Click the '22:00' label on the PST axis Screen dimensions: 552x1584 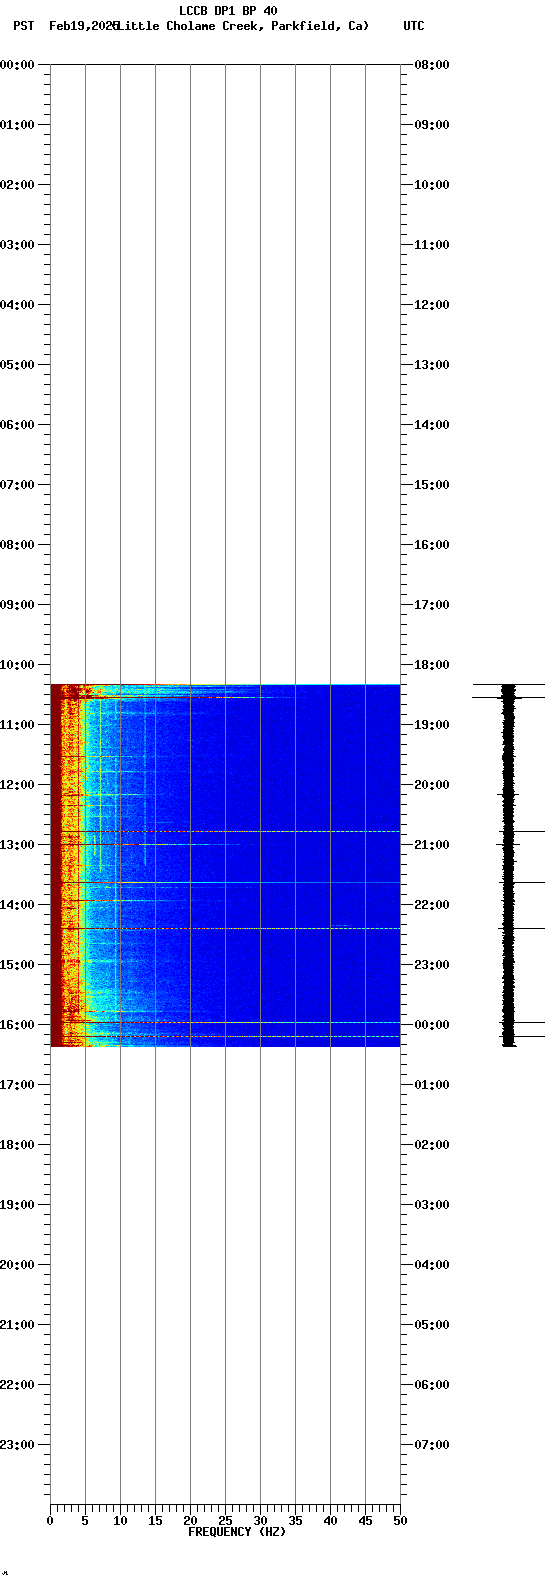18,1385
